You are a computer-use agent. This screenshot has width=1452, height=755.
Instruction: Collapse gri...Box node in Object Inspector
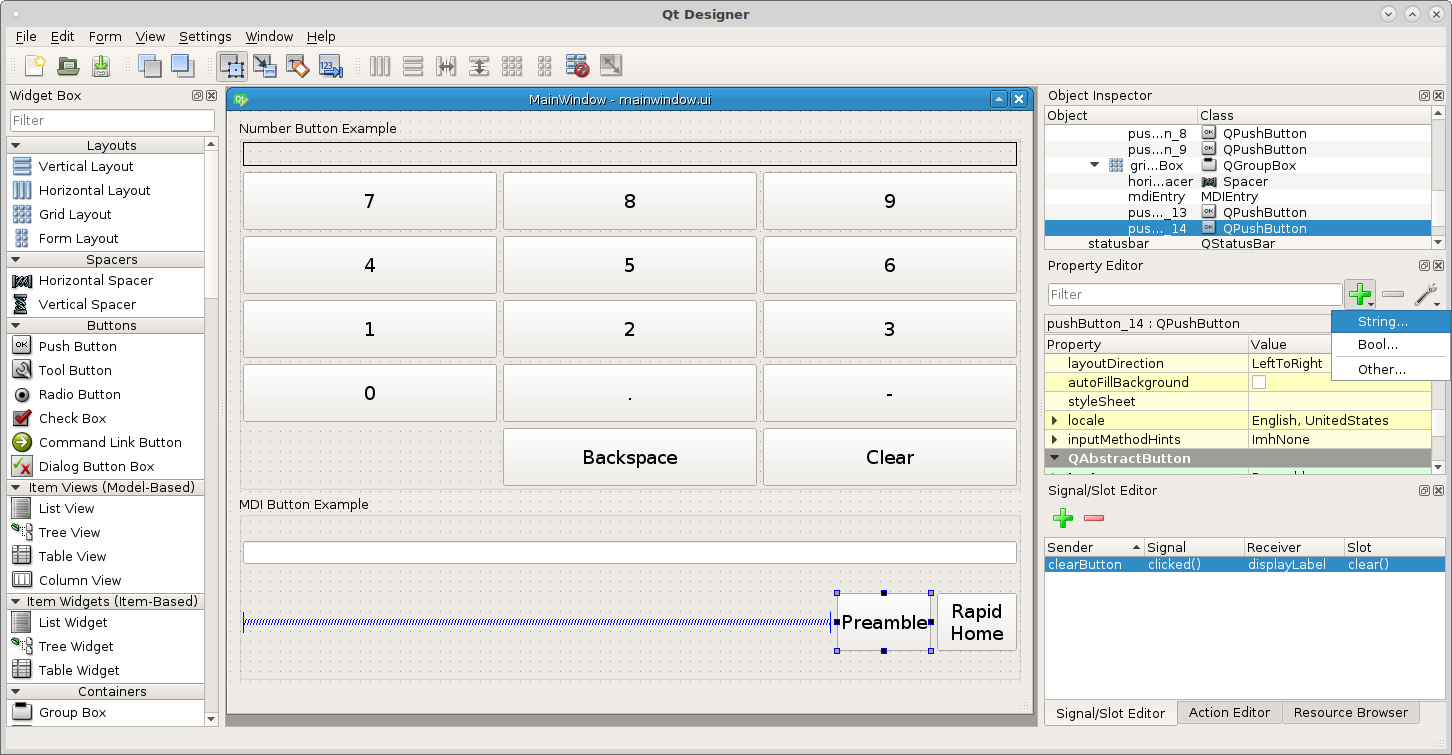pyautogui.click(x=1095, y=165)
